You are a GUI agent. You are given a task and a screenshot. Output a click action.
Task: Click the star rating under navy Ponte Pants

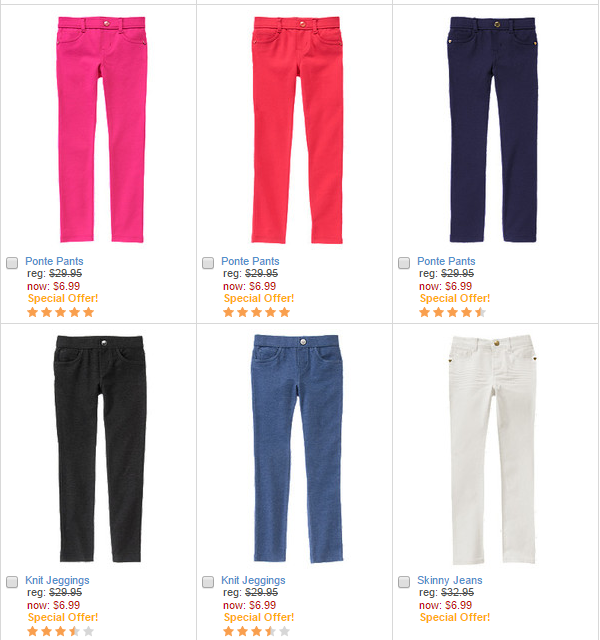click(452, 313)
